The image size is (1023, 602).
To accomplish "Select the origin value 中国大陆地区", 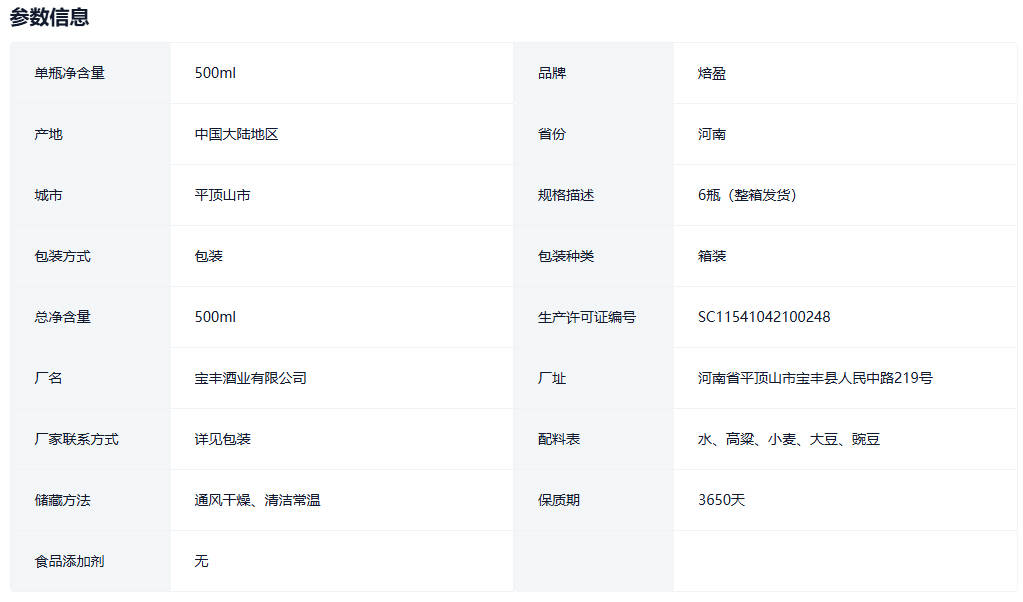I will 236,134.
